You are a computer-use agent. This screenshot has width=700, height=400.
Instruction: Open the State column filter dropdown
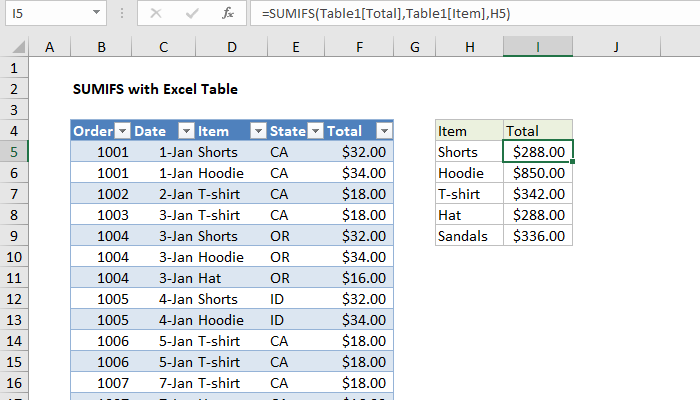click(x=315, y=131)
